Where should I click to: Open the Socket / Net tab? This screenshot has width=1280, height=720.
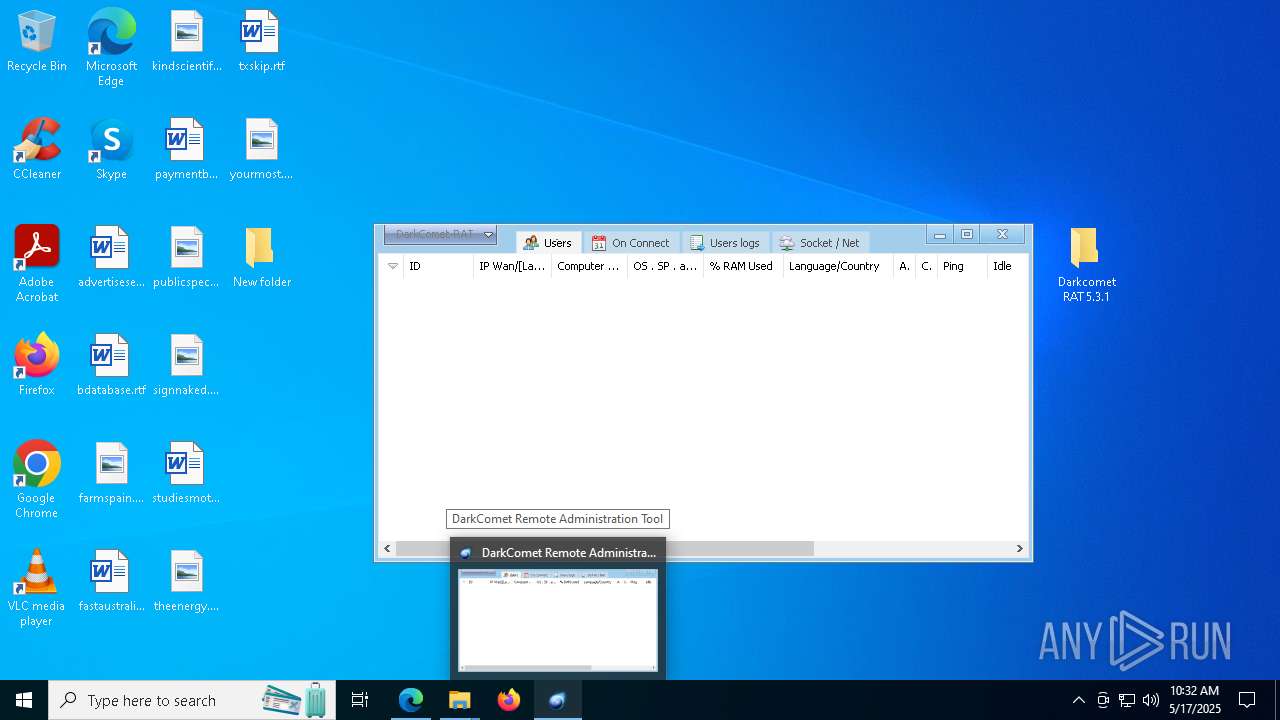click(820, 243)
